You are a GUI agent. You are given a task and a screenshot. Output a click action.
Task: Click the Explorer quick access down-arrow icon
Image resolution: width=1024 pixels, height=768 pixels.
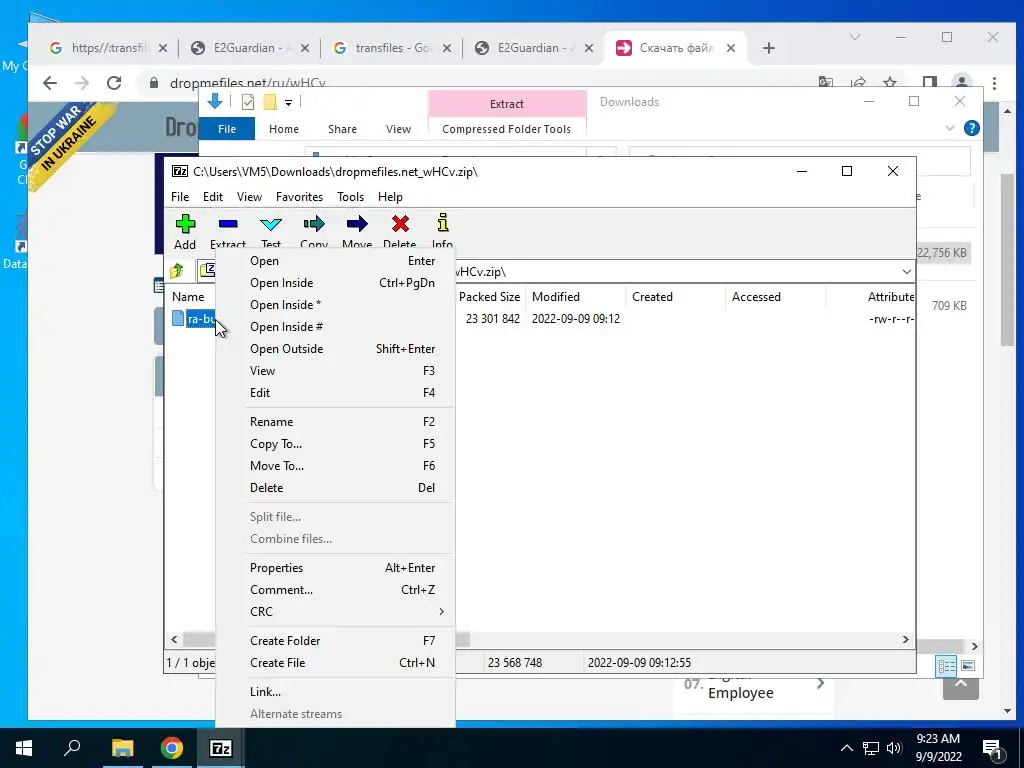pos(215,101)
